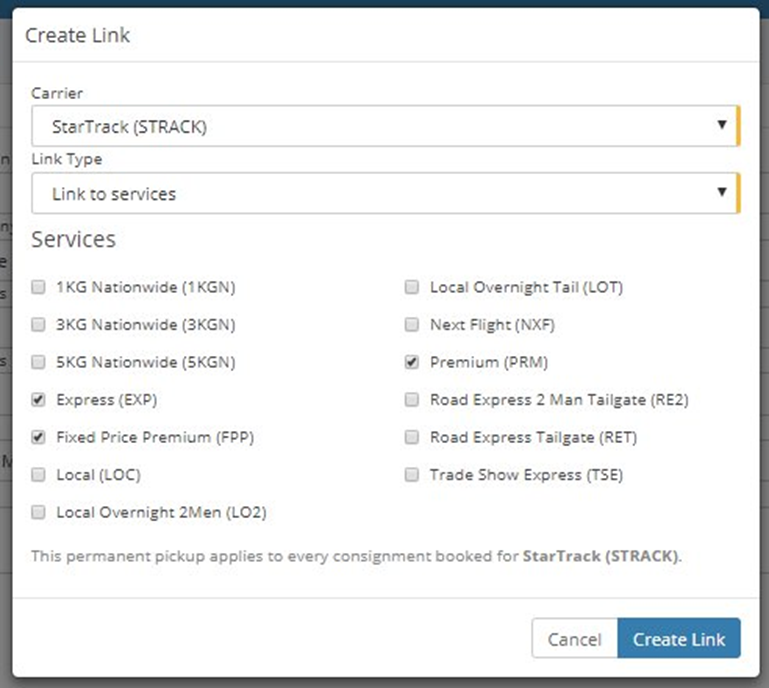769x688 pixels.
Task: Check the Trade Show Express (TSE) checkbox
Action: (x=412, y=475)
